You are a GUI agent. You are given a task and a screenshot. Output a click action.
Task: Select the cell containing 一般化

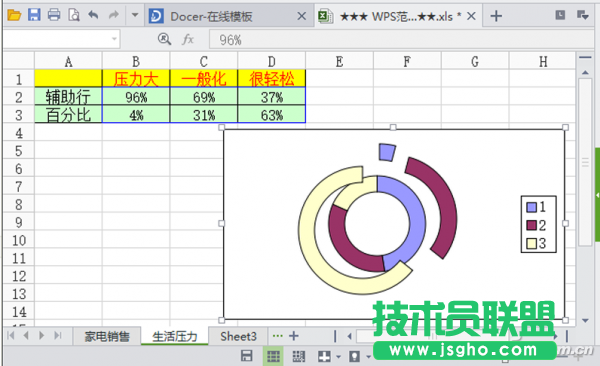[x=204, y=79]
